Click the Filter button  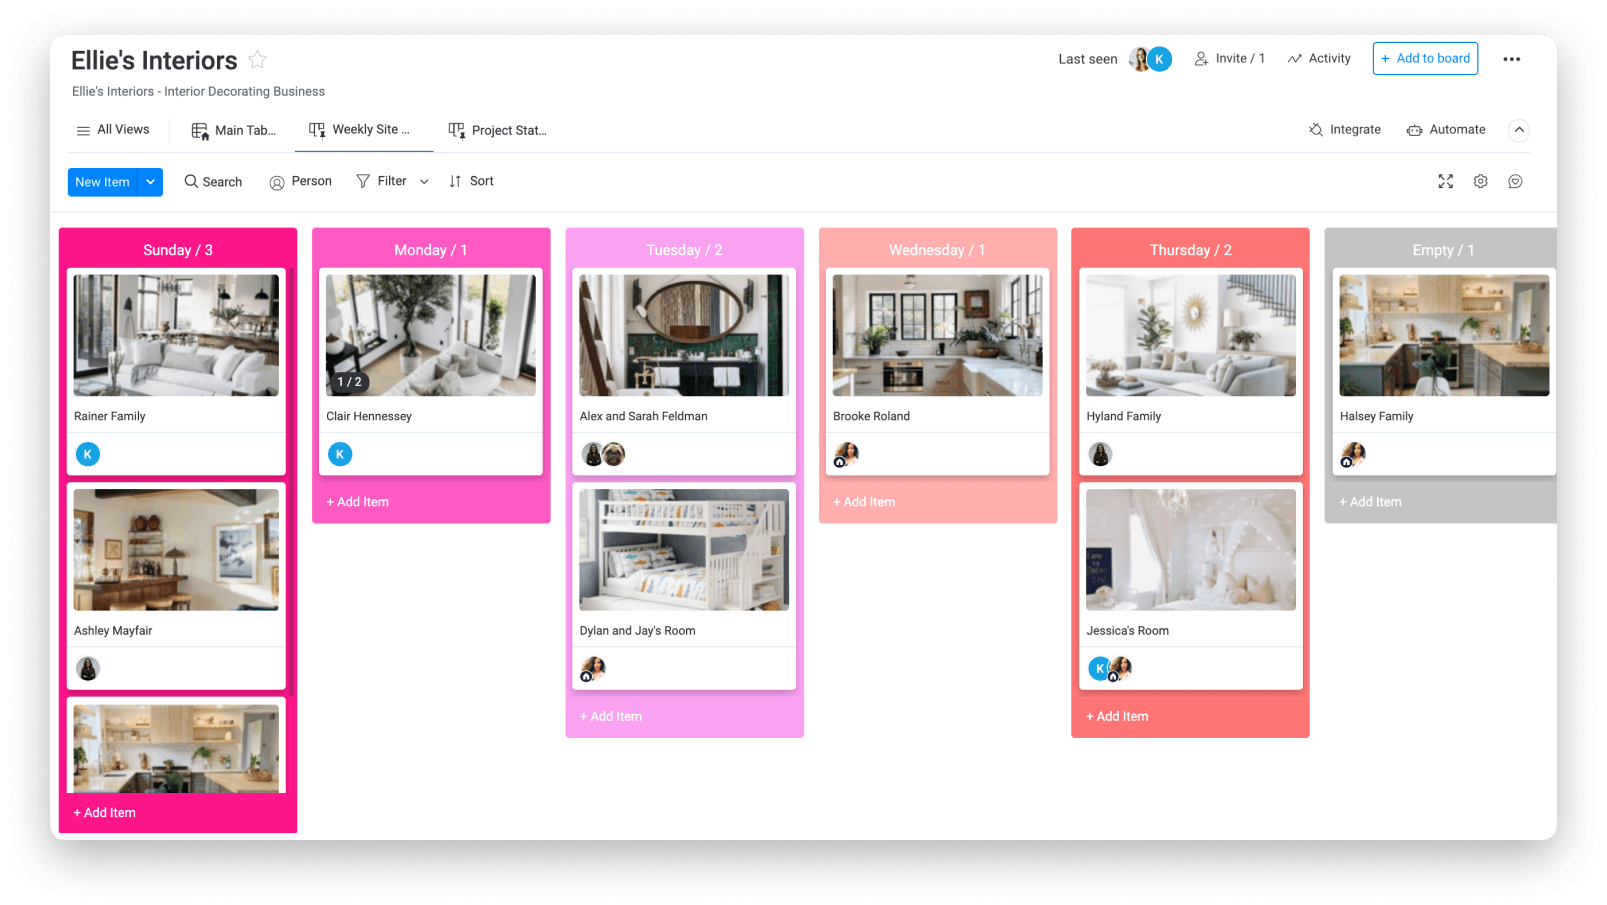coord(382,181)
